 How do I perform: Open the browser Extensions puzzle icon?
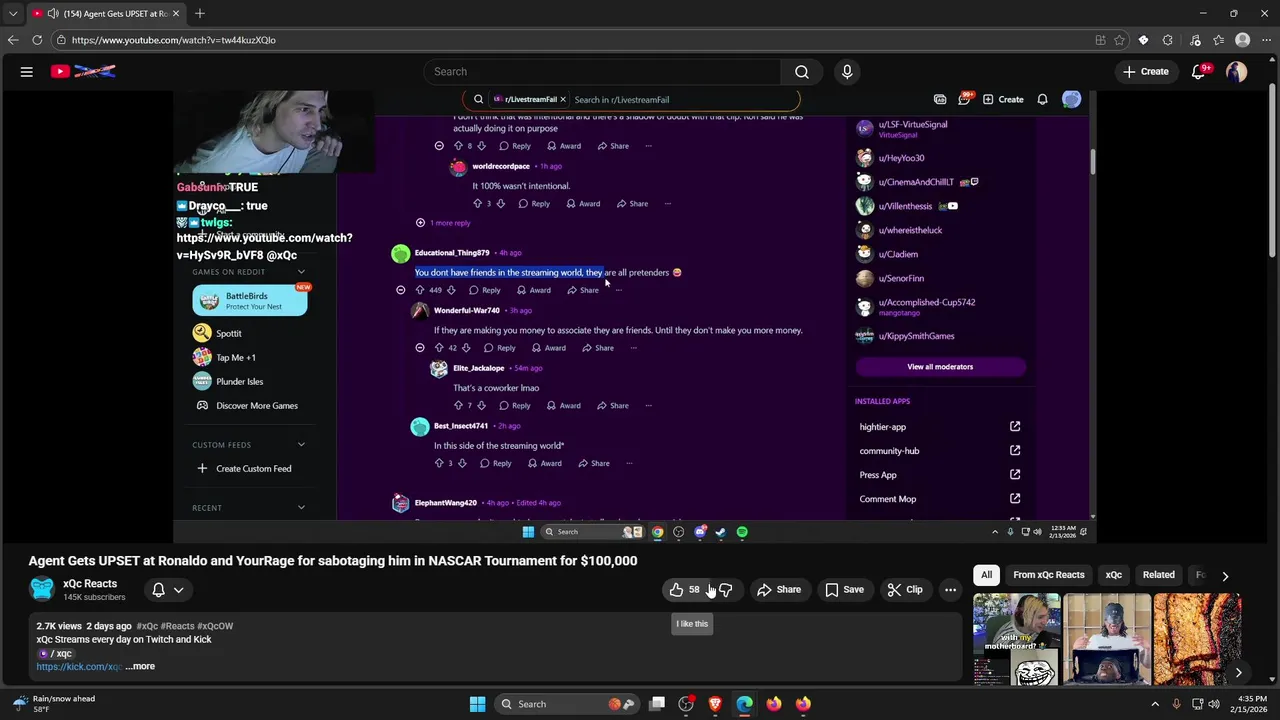click(x=1168, y=40)
